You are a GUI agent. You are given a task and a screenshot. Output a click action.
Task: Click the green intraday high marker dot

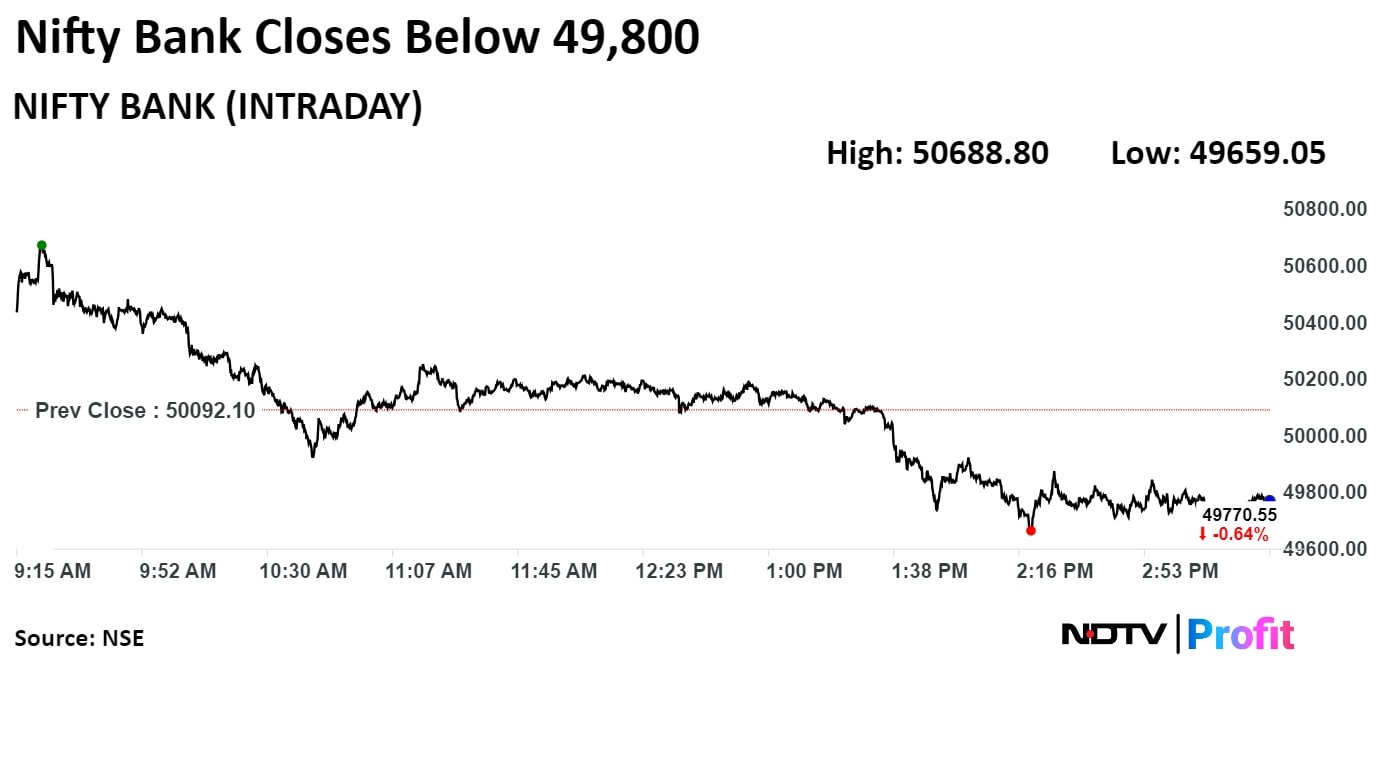(41, 245)
